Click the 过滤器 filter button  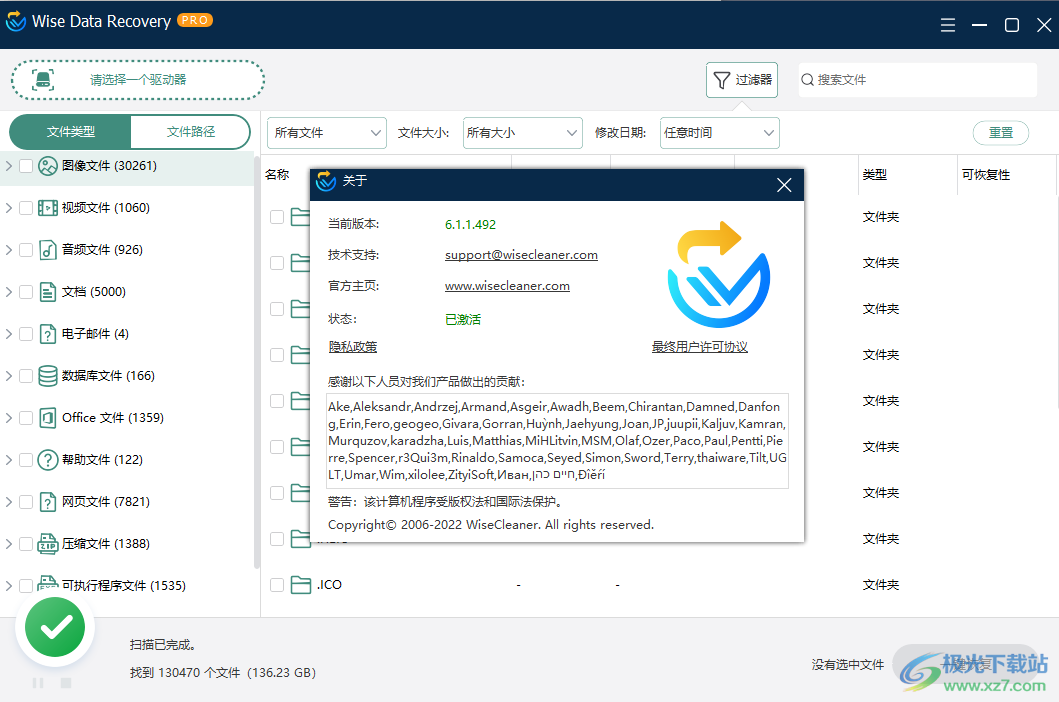click(x=742, y=80)
